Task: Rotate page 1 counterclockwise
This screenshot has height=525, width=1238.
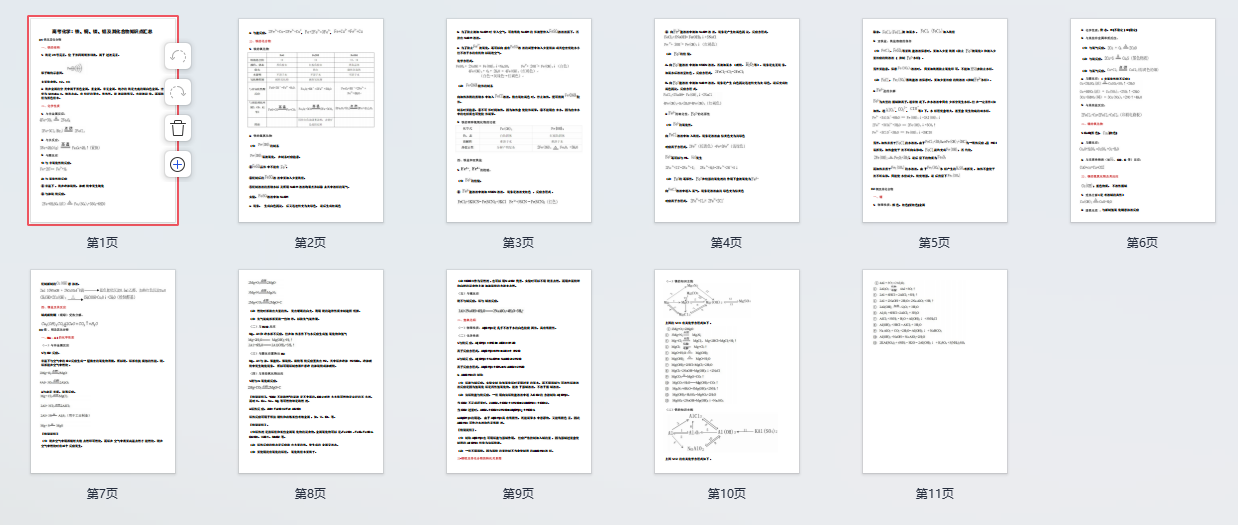Action: 178,56
